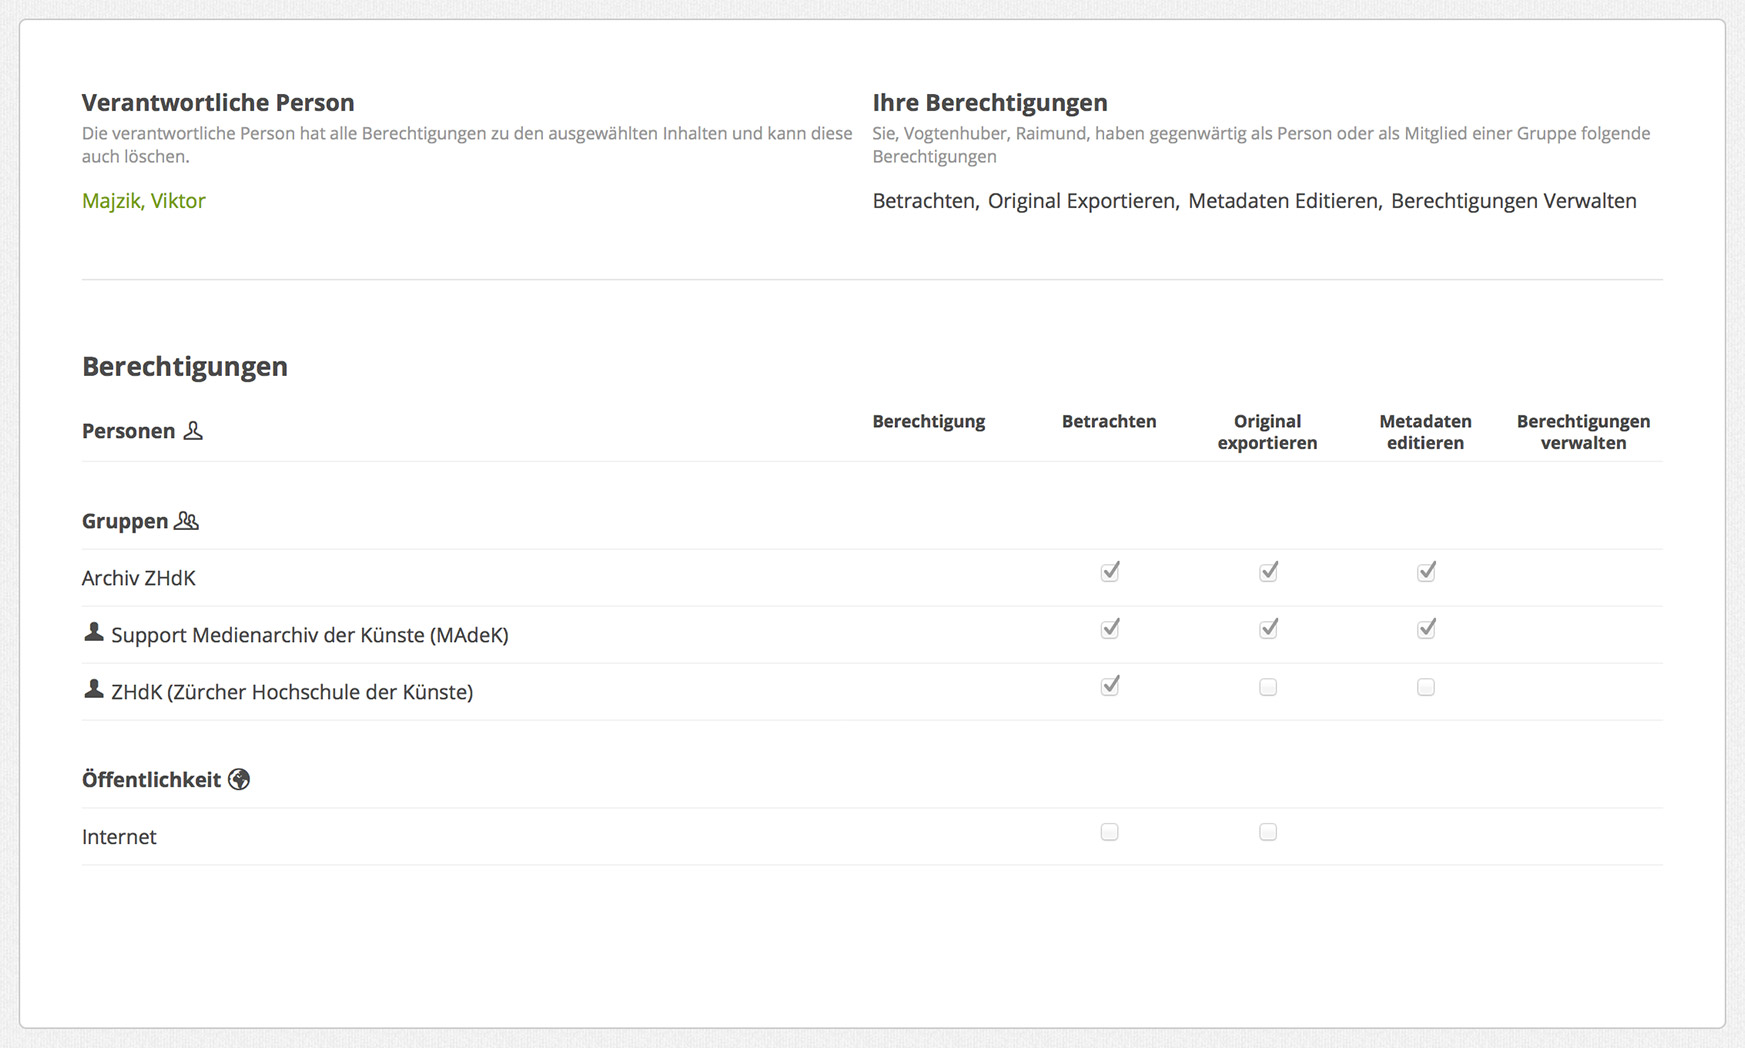The height and width of the screenshot is (1048, 1745).
Task: Toggle Betrachten for Support Medienarchiv der Künste
Action: click(1109, 629)
